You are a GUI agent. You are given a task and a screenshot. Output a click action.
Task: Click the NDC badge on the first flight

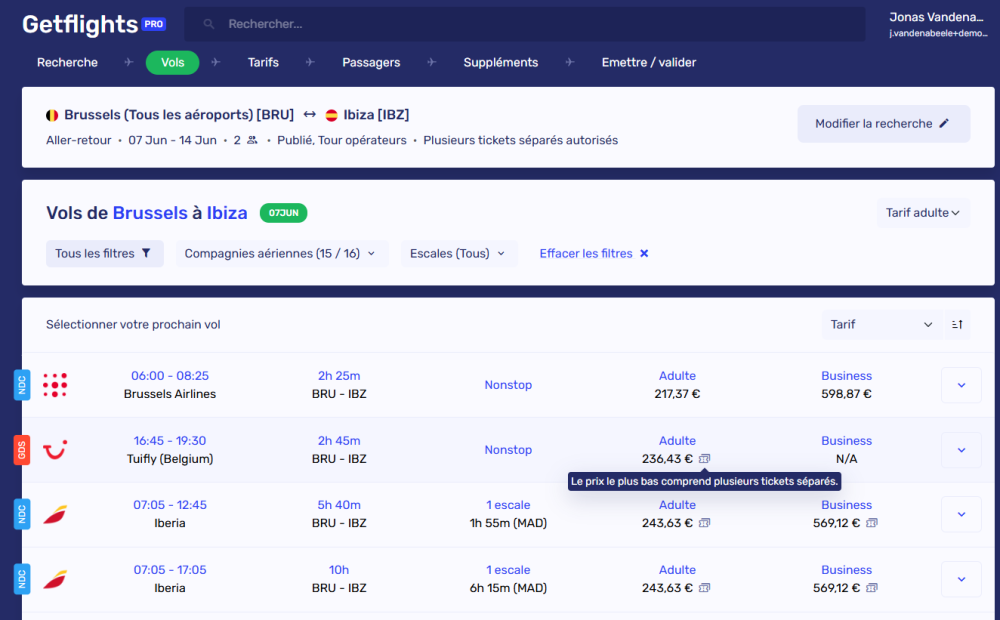(22, 385)
